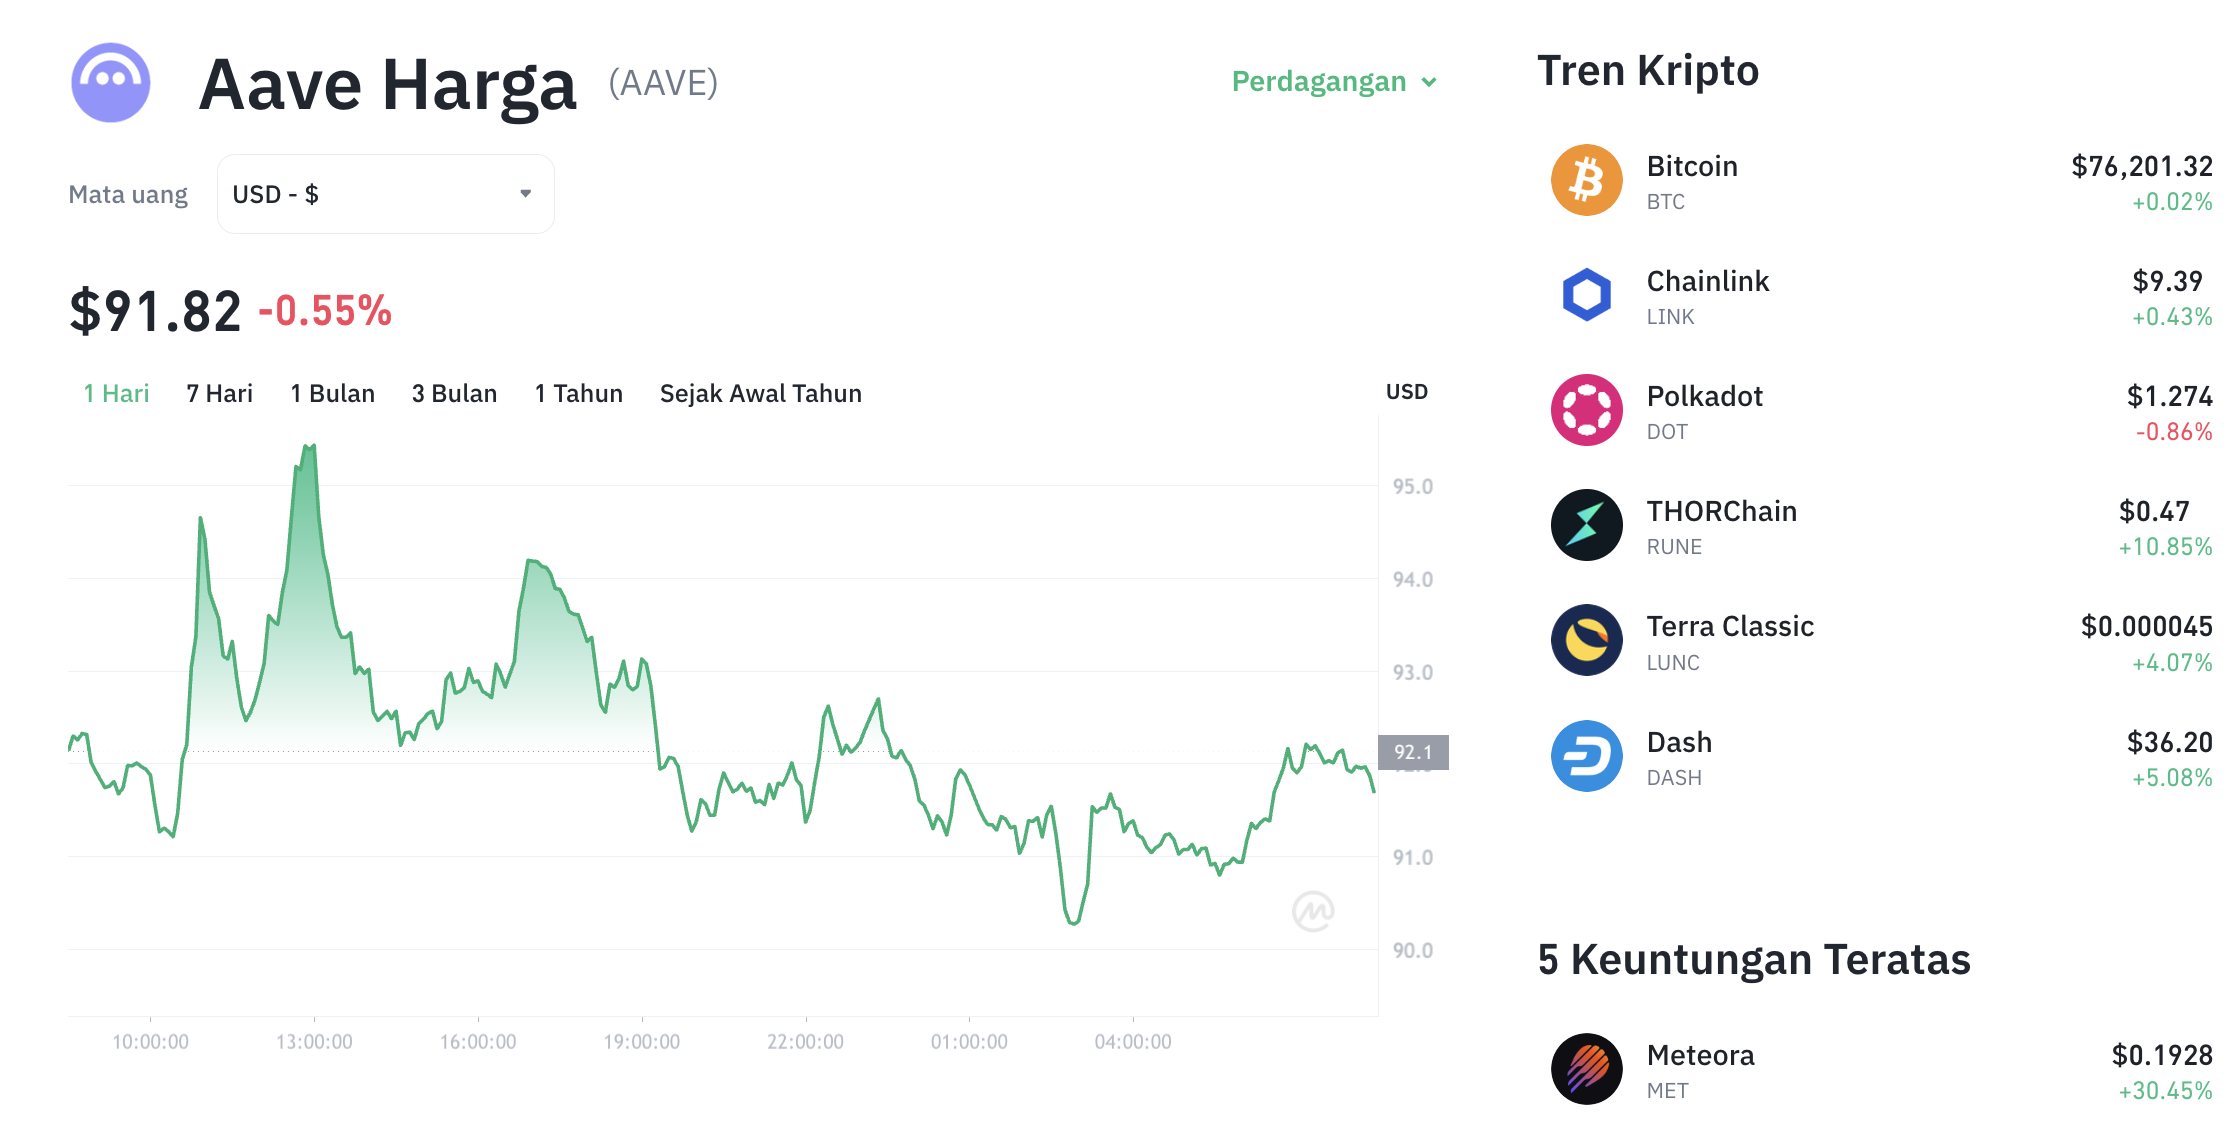Select the THORChain icon
The height and width of the screenshot is (1128, 2230).
pos(1585,525)
